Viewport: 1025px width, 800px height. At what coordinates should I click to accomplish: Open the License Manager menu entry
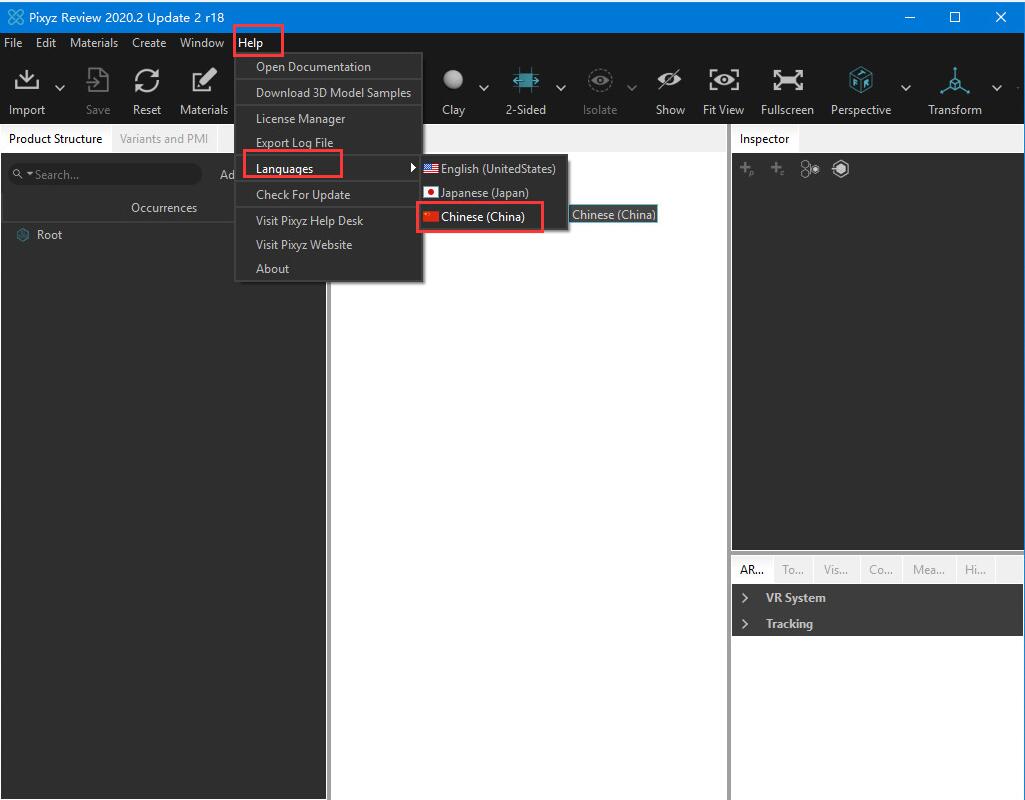pyautogui.click(x=300, y=119)
